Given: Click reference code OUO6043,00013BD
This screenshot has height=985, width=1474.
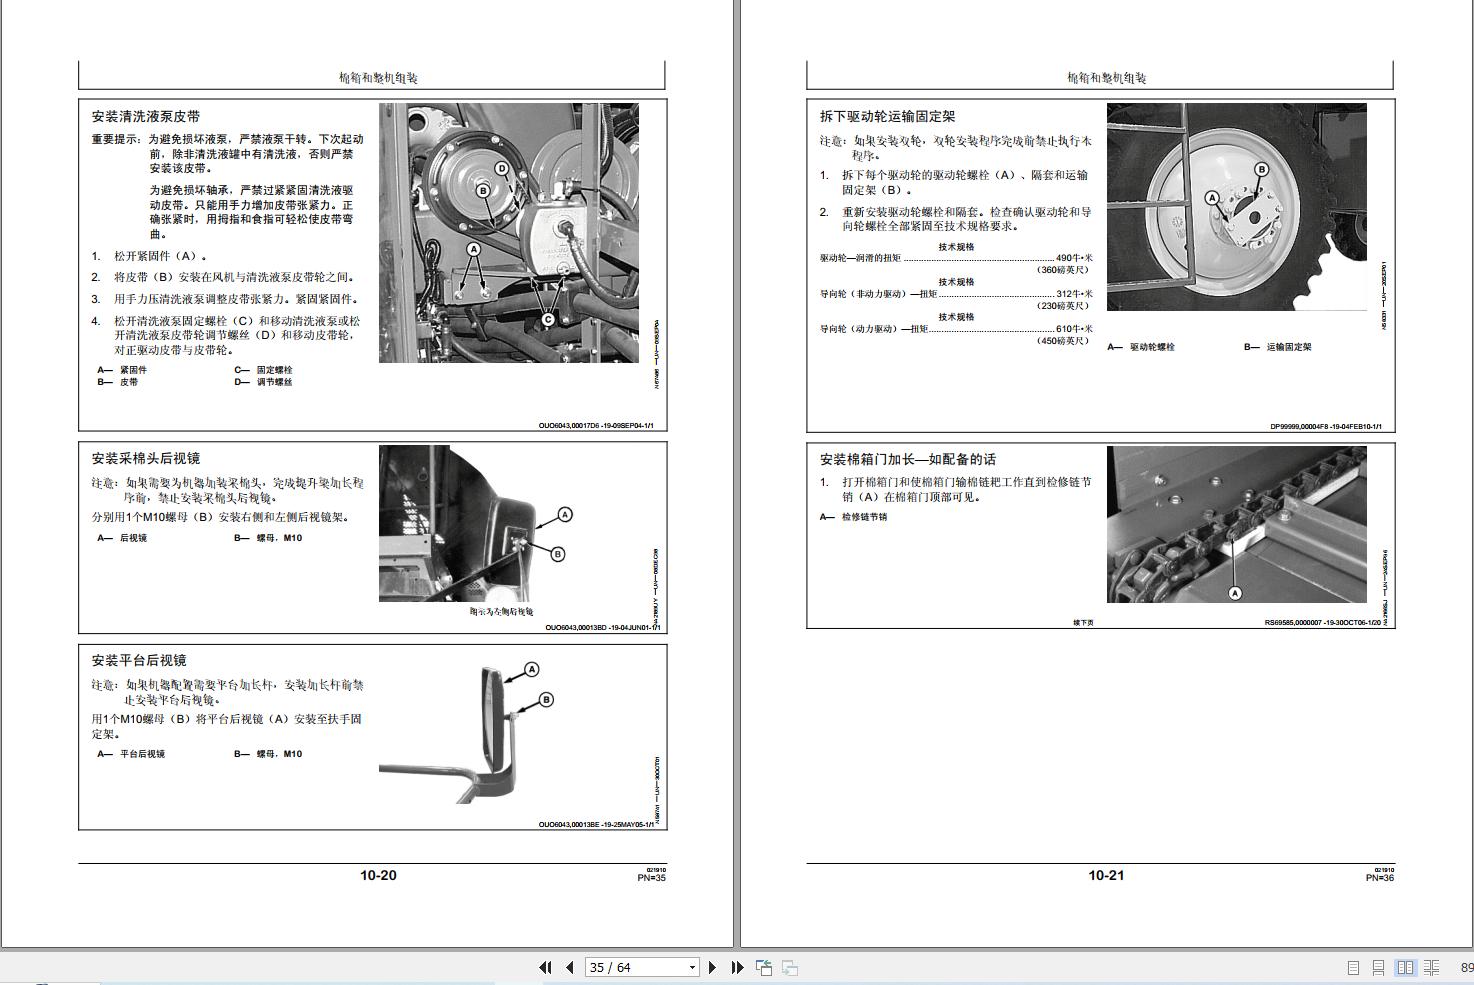Looking at the screenshot, I should (575, 628).
